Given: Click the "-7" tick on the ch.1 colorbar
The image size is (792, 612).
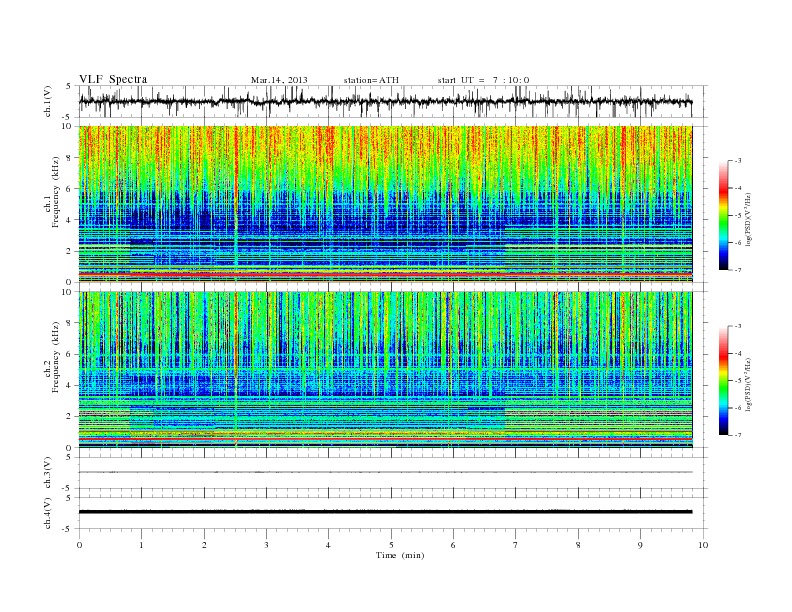Looking at the screenshot, I should click(737, 270).
